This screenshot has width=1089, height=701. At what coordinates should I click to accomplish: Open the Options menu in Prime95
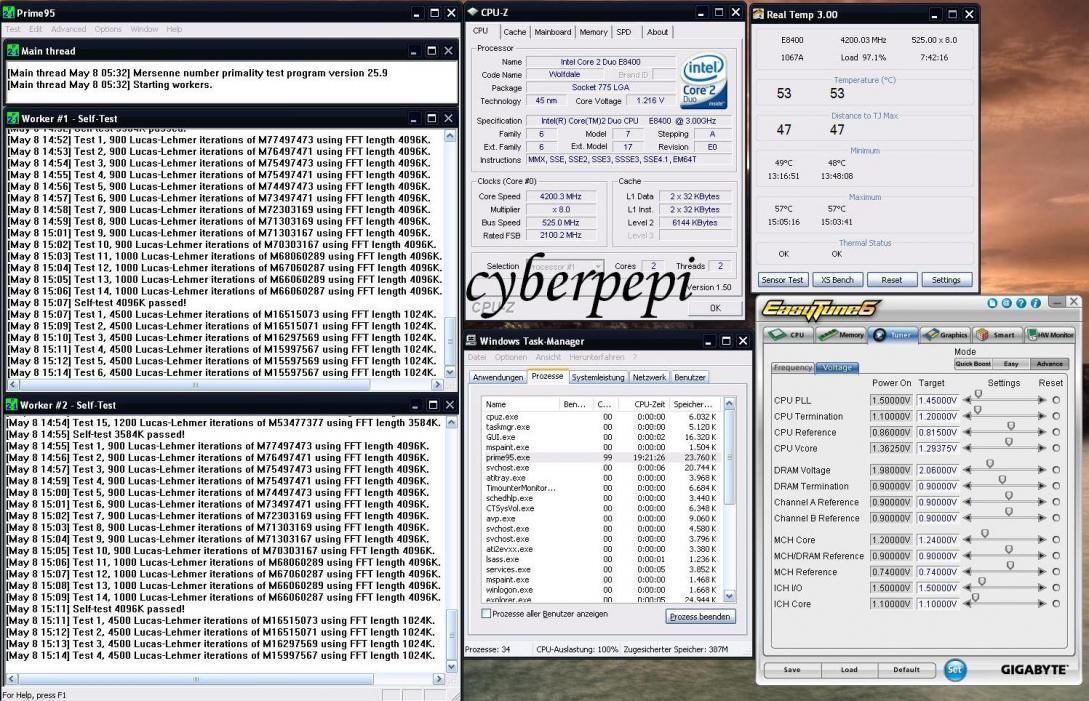(x=108, y=29)
